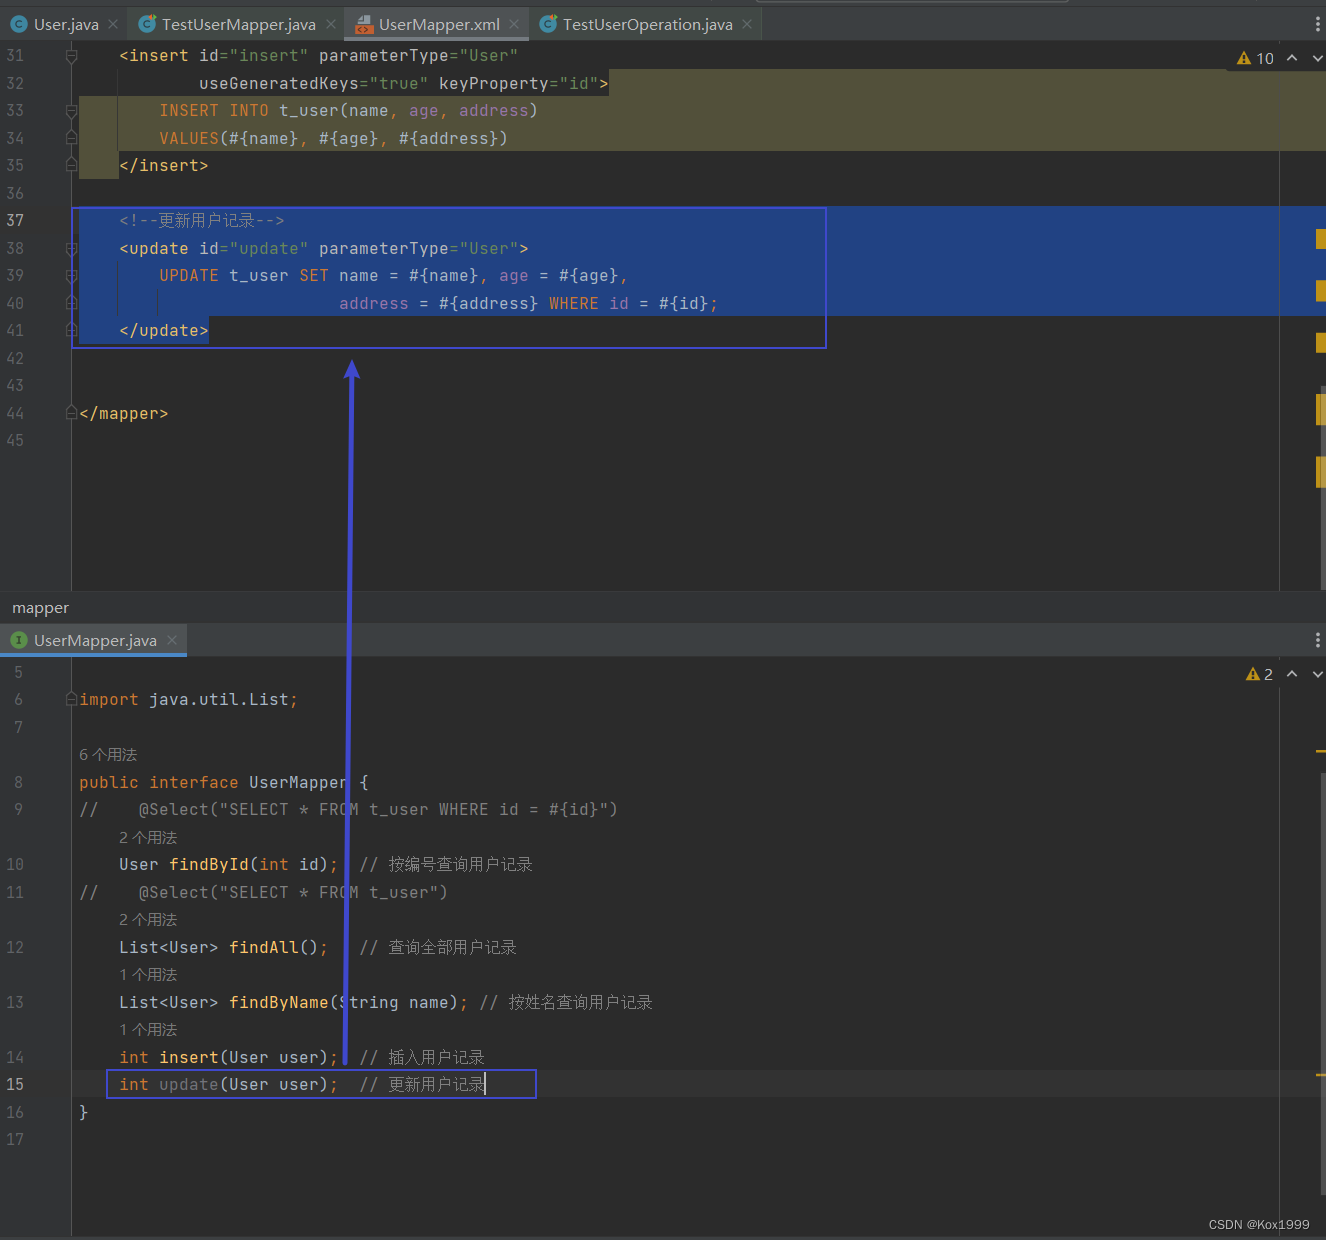Click the findById method name
Viewport: 1326px width, 1240px height.
(x=209, y=865)
